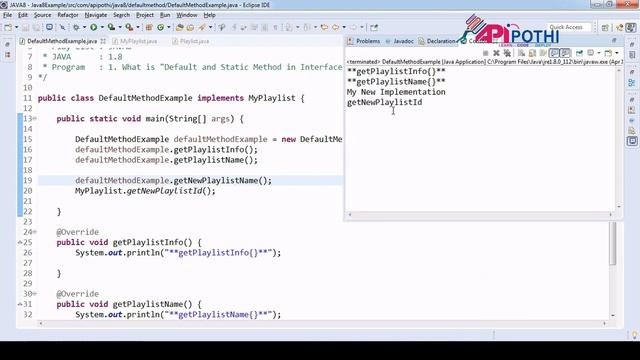This screenshot has width=640, height=360.
Task: Switch to the Declaration view tab
Action: click(437, 41)
